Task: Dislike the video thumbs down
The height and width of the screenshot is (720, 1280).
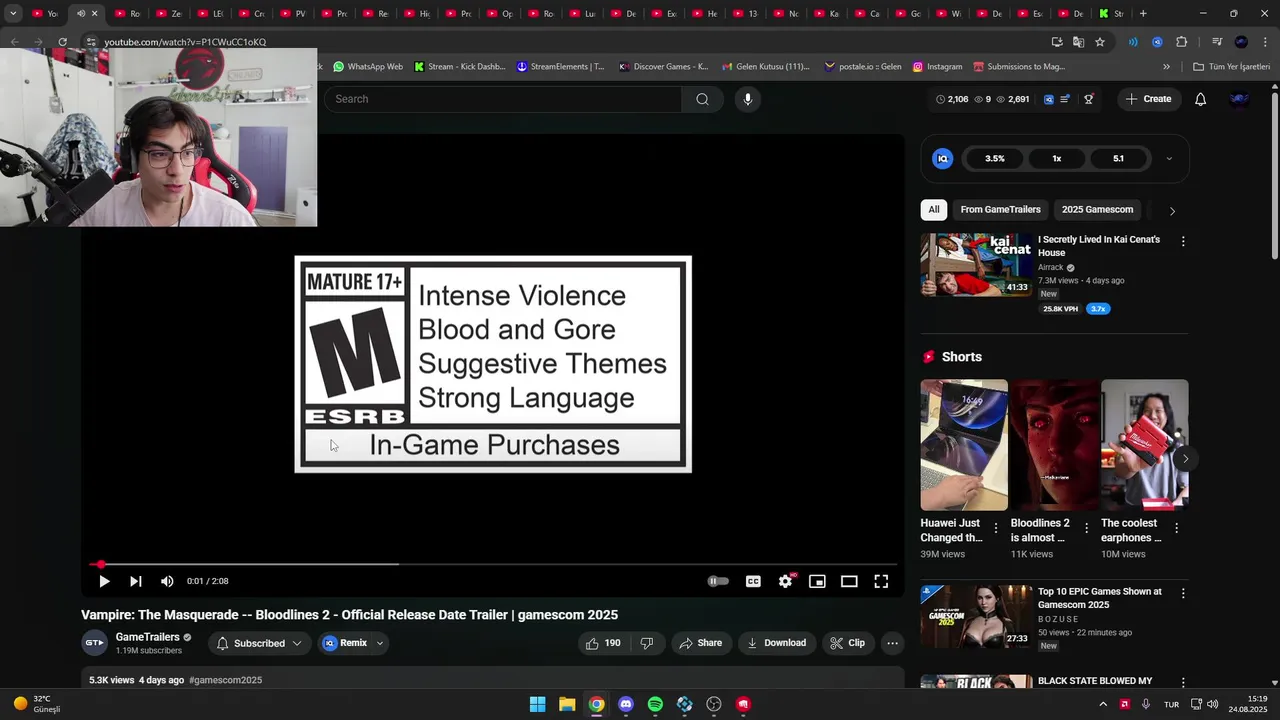Action: tap(647, 643)
